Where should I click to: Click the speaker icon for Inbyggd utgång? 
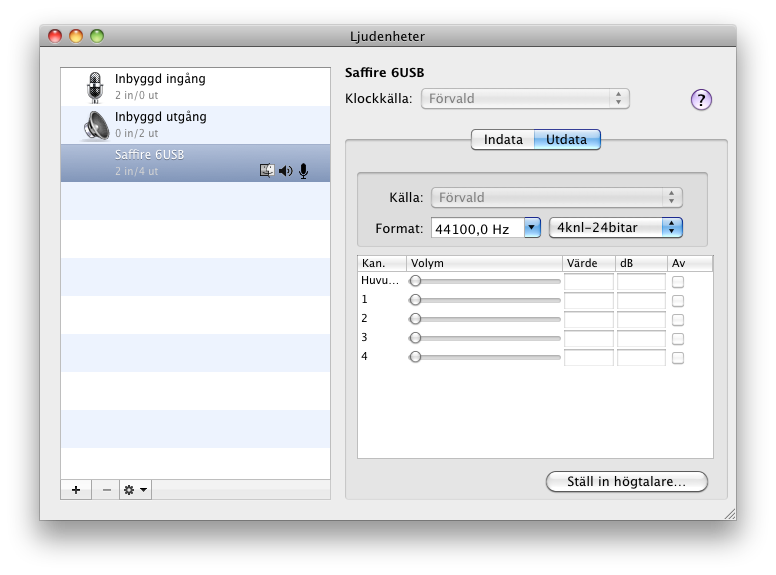(96, 125)
